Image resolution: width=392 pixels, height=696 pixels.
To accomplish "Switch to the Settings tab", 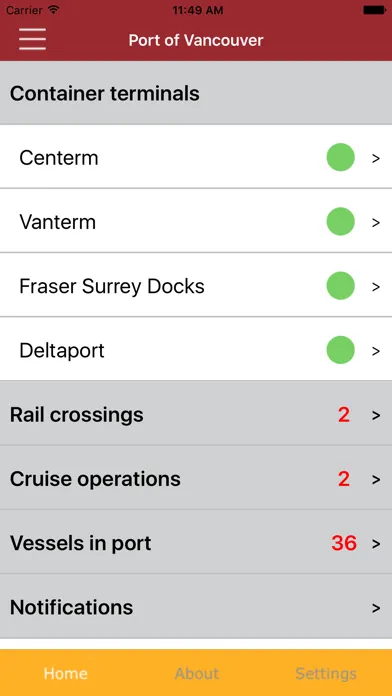I will 326,673.
